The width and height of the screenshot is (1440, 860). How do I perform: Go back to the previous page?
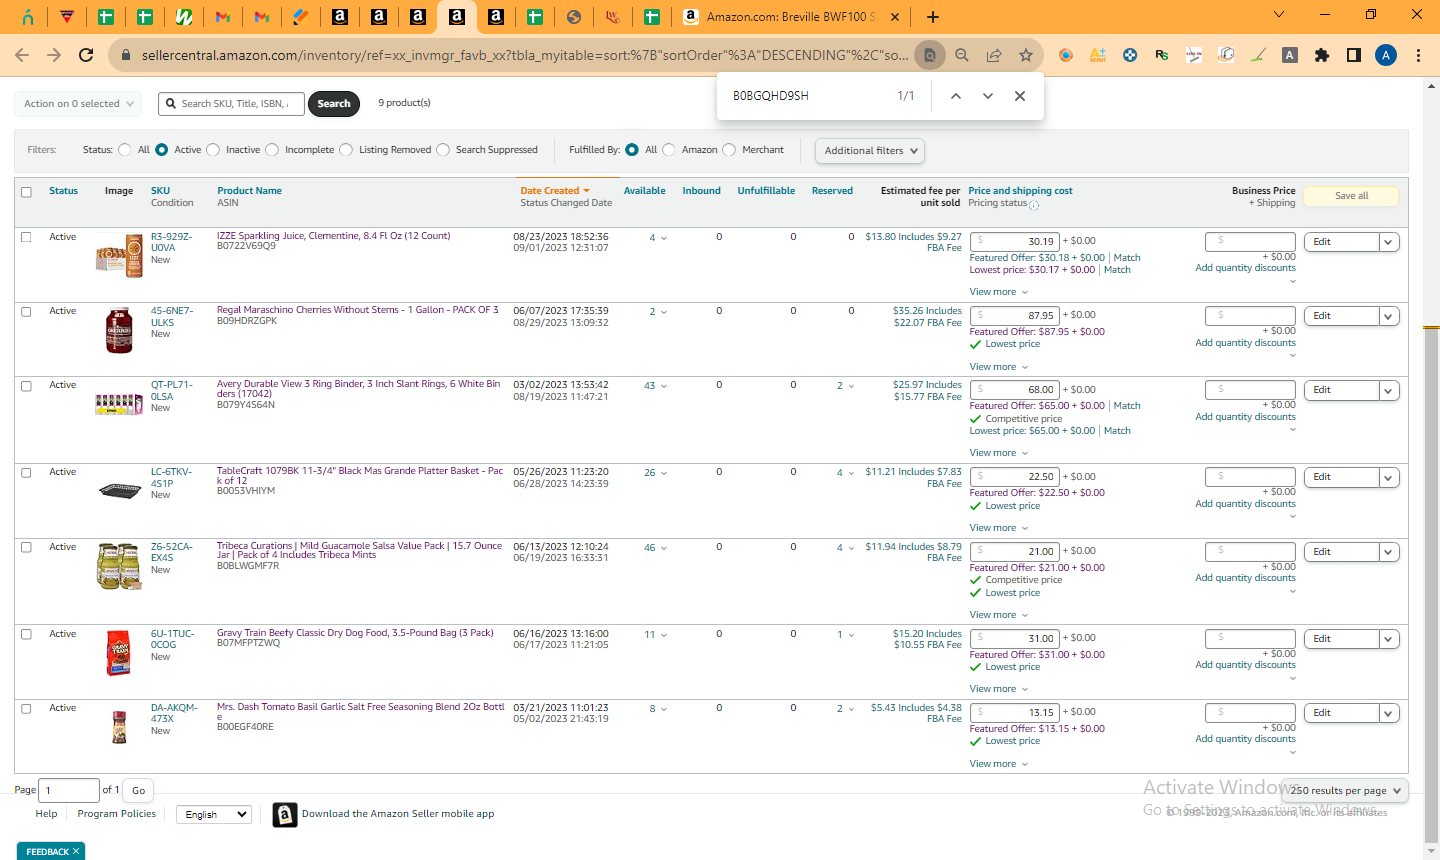22,55
